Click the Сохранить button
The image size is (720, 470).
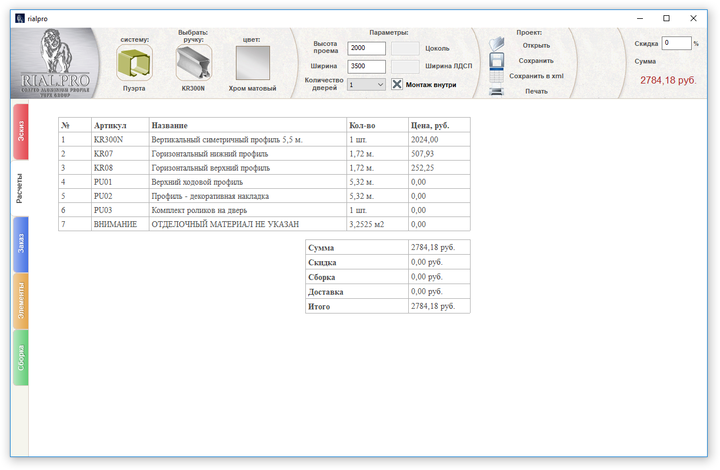(x=536, y=60)
